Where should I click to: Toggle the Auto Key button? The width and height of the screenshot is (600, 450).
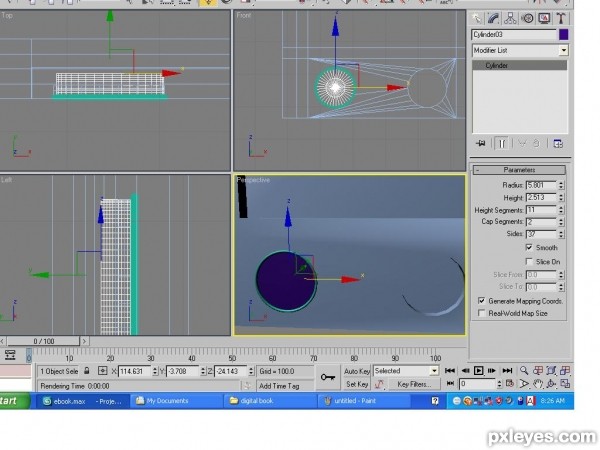pos(357,371)
